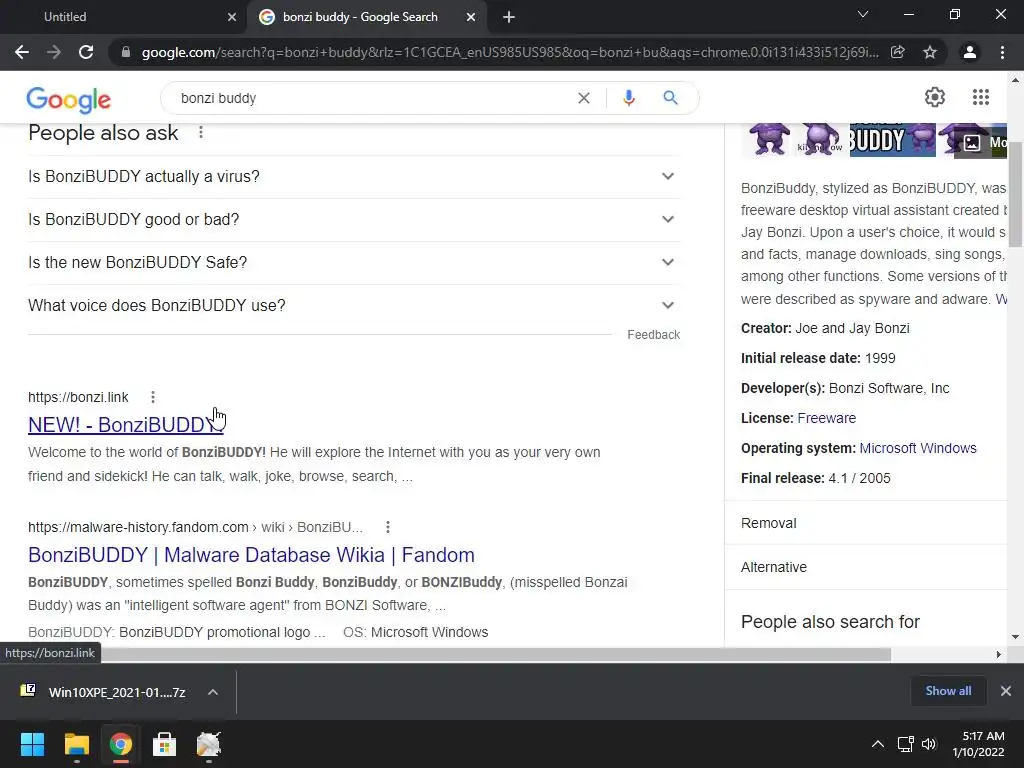Expand "Is BonziBUDDY good or bad?"
1024x768 pixels.
pos(354,219)
